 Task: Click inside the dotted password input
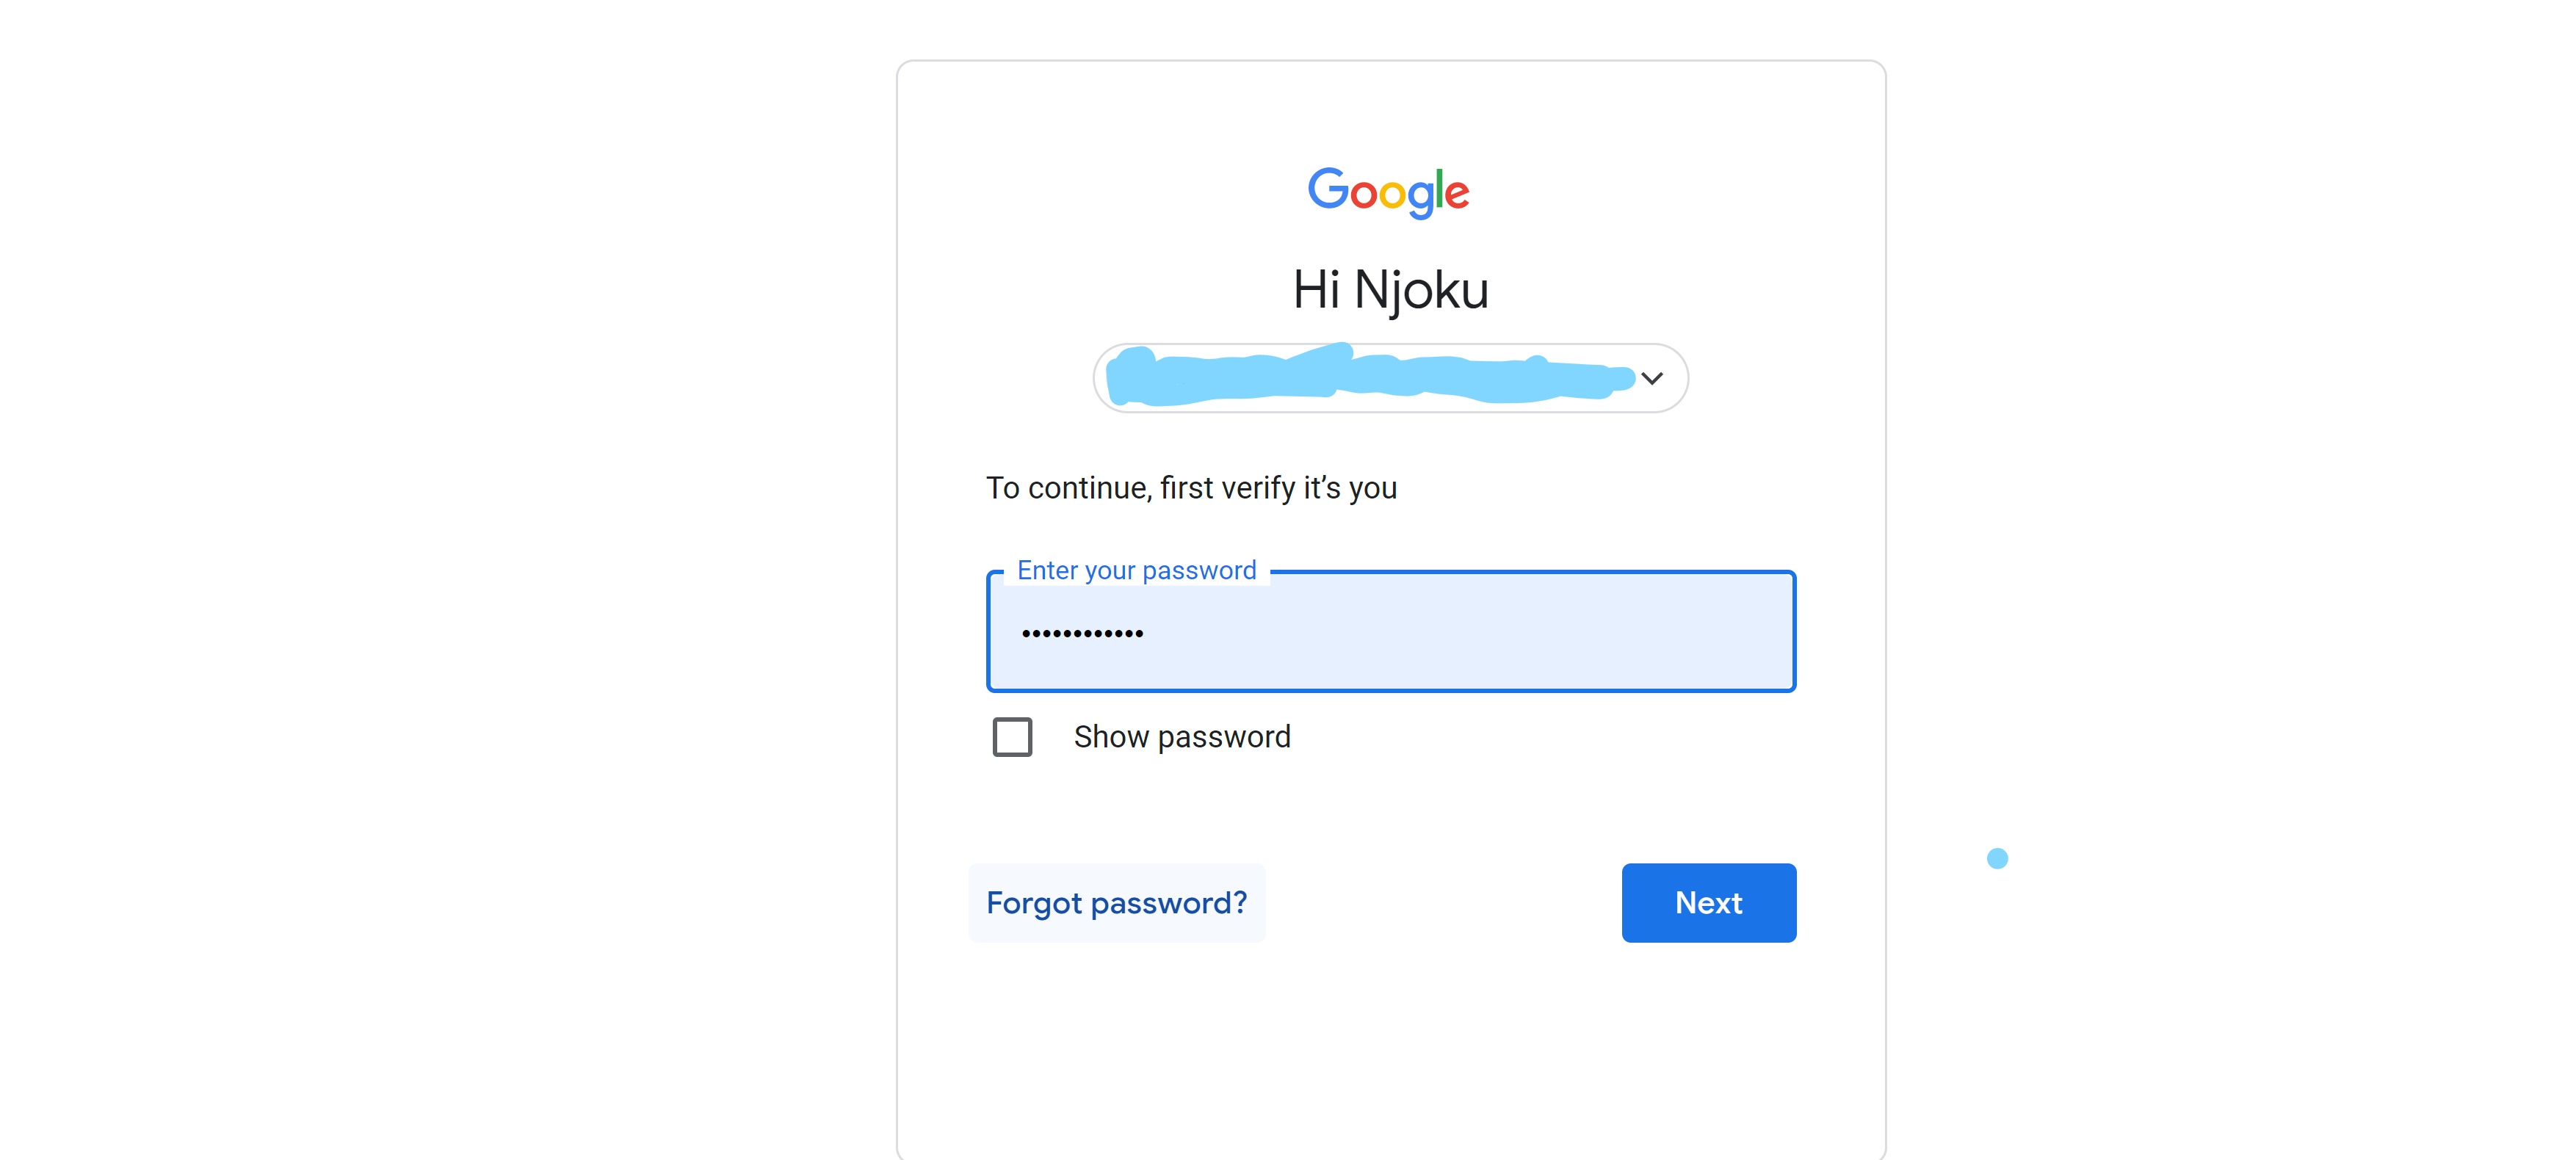click(1390, 631)
